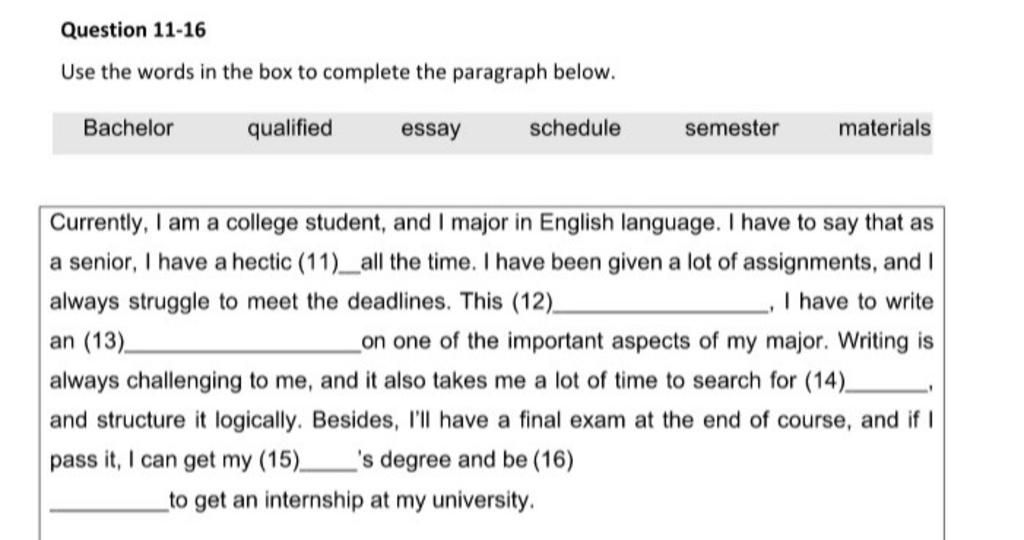This screenshot has width=1024, height=540.
Task: Select the word schedule in the box
Action: (575, 129)
